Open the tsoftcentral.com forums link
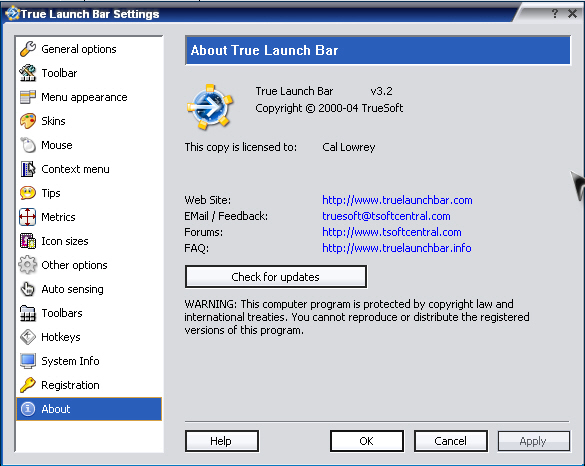This screenshot has height=466, width=585. click(x=392, y=232)
